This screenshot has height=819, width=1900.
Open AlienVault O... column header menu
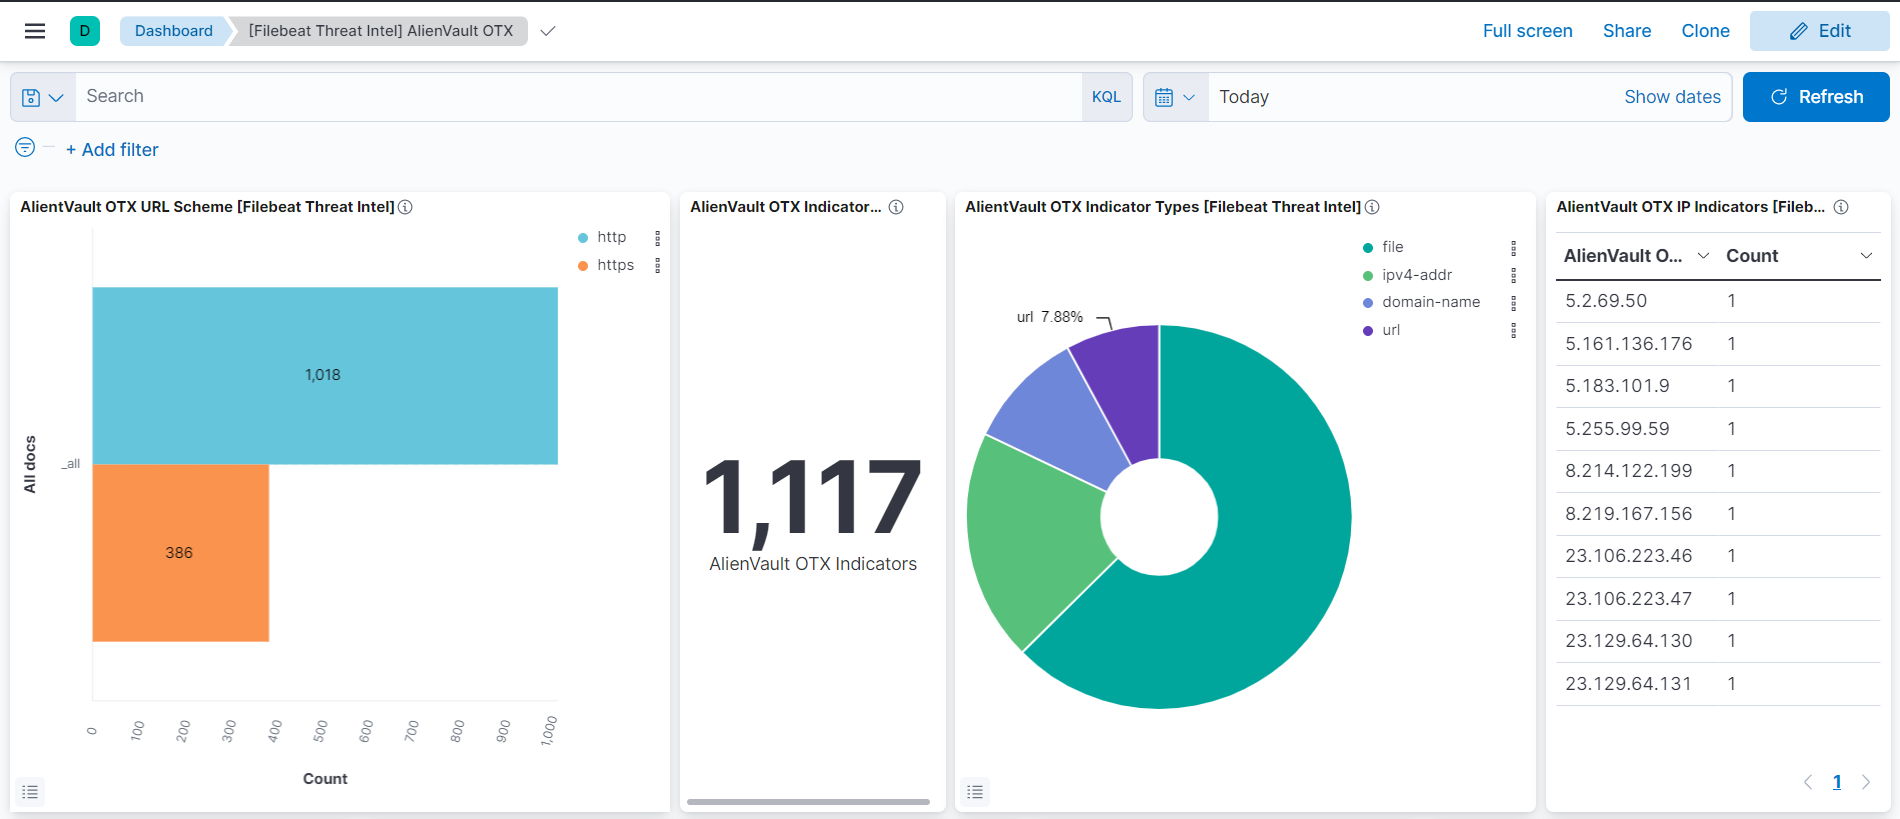point(1703,256)
